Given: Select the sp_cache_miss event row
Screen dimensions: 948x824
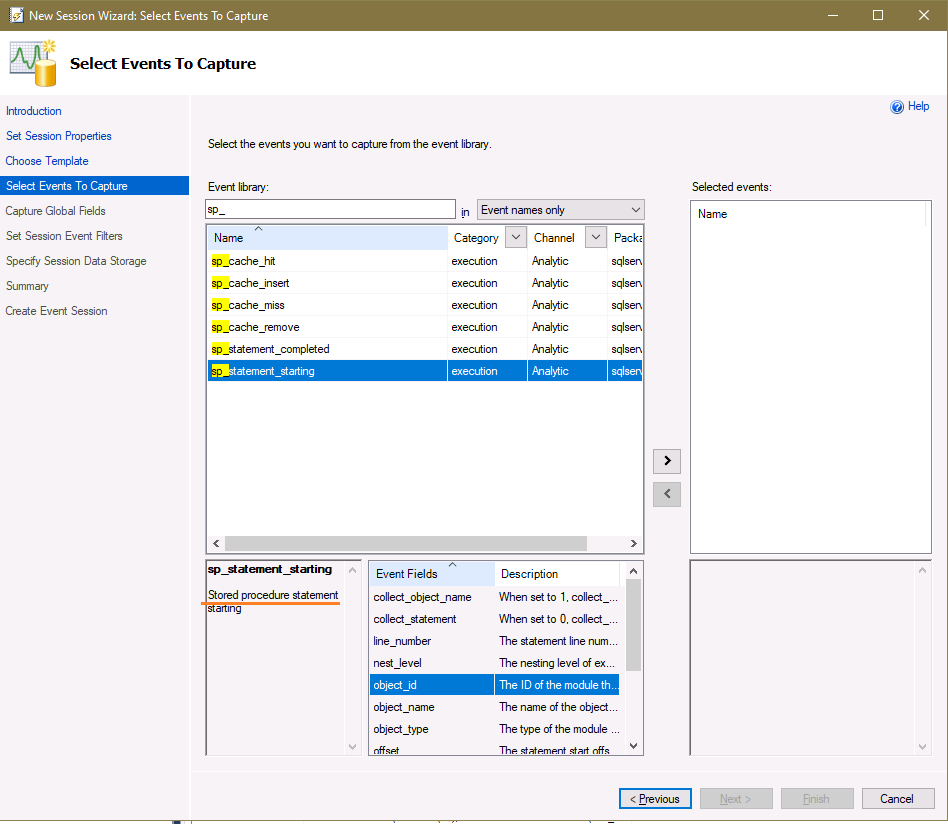Looking at the screenshot, I should 425,305.
